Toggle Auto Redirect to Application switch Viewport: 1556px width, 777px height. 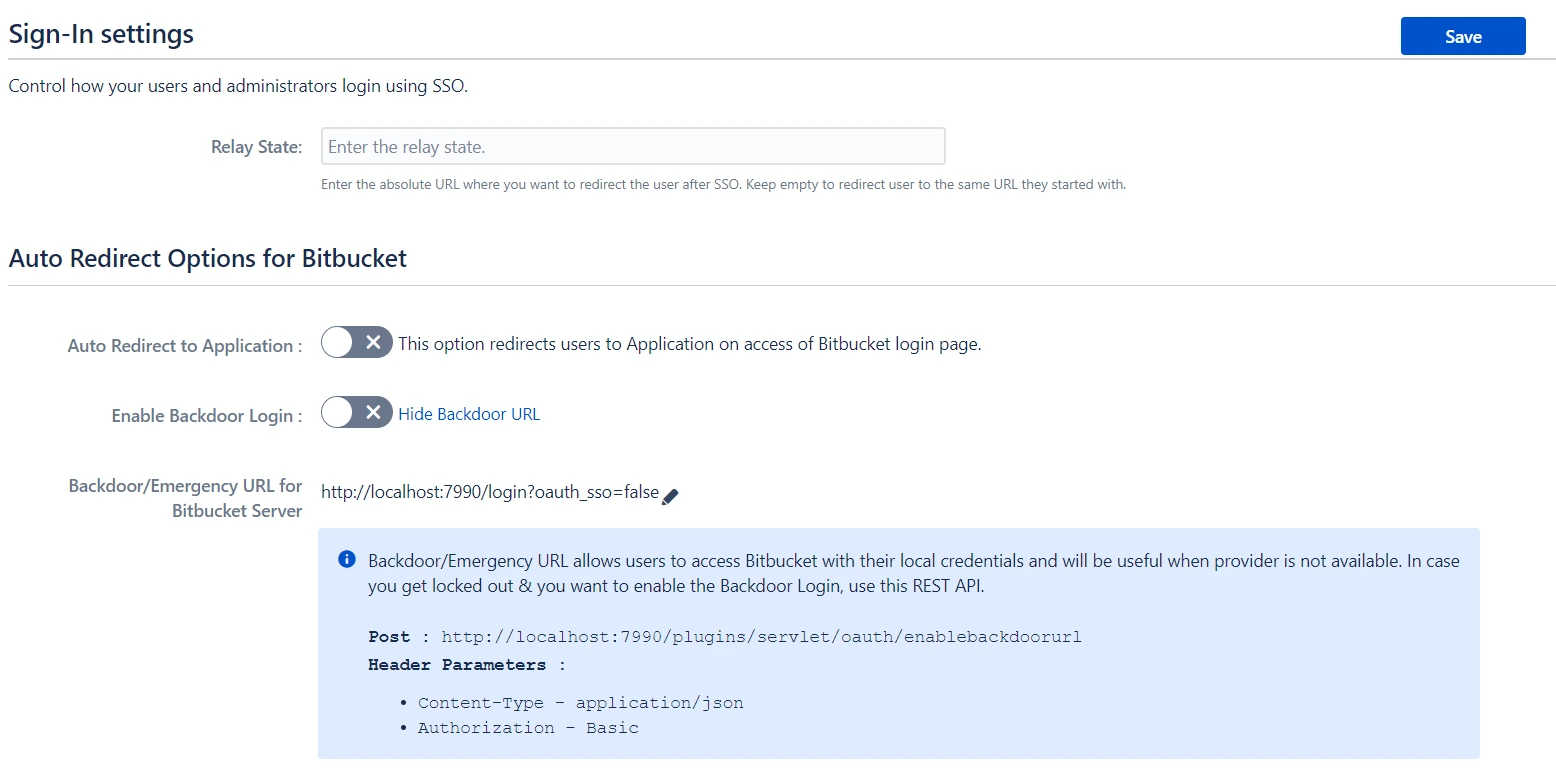(x=356, y=343)
